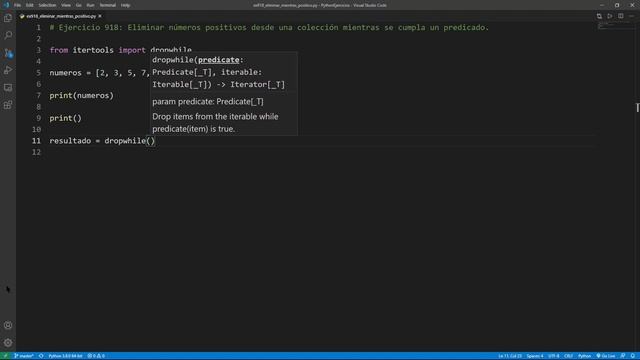Click 'resultado' on line 11
Screen dimensions: 640x360
[70, 141]
